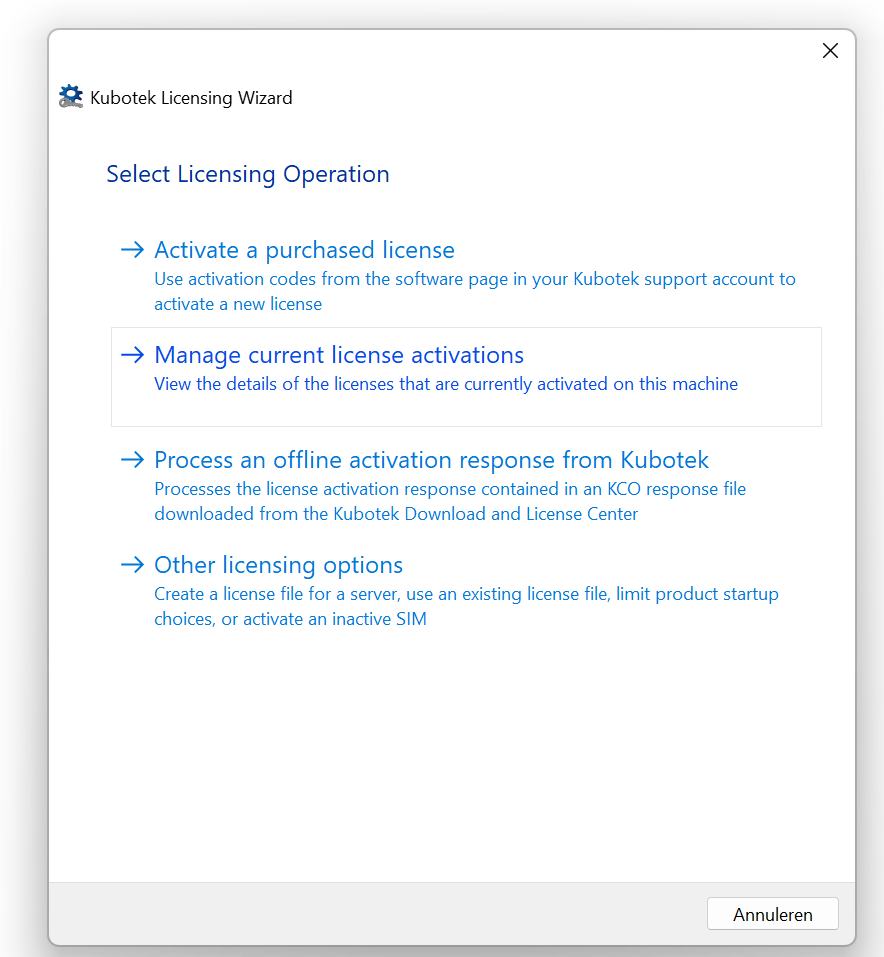Click the arrow beside Process an offline activation response
The width and height of the screenshot is (884, 957).
pos(132,460)
